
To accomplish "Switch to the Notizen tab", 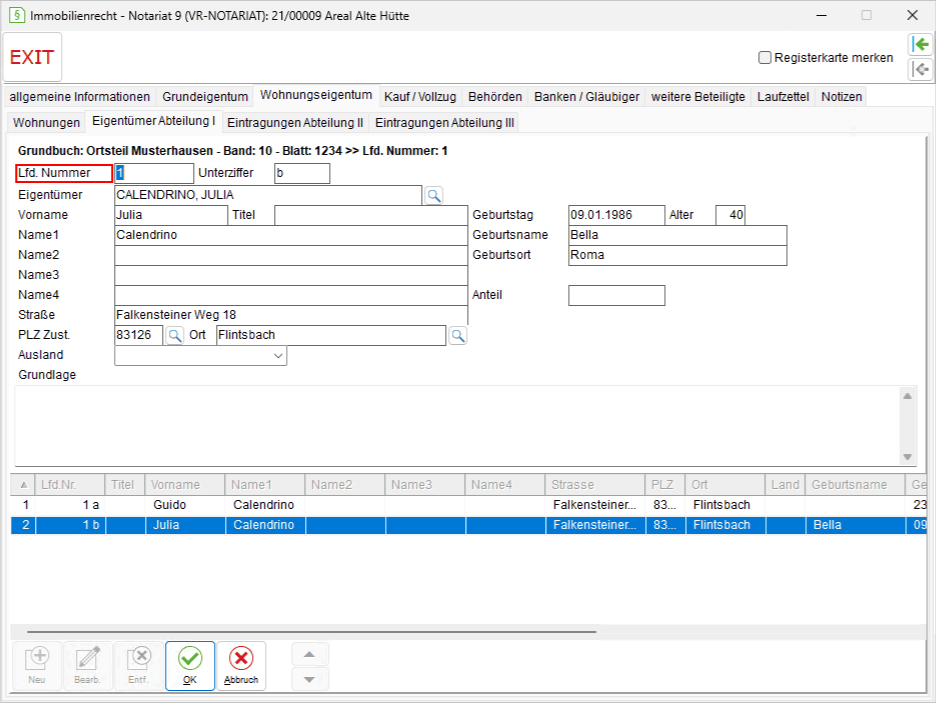I will (x=841, y=97).
